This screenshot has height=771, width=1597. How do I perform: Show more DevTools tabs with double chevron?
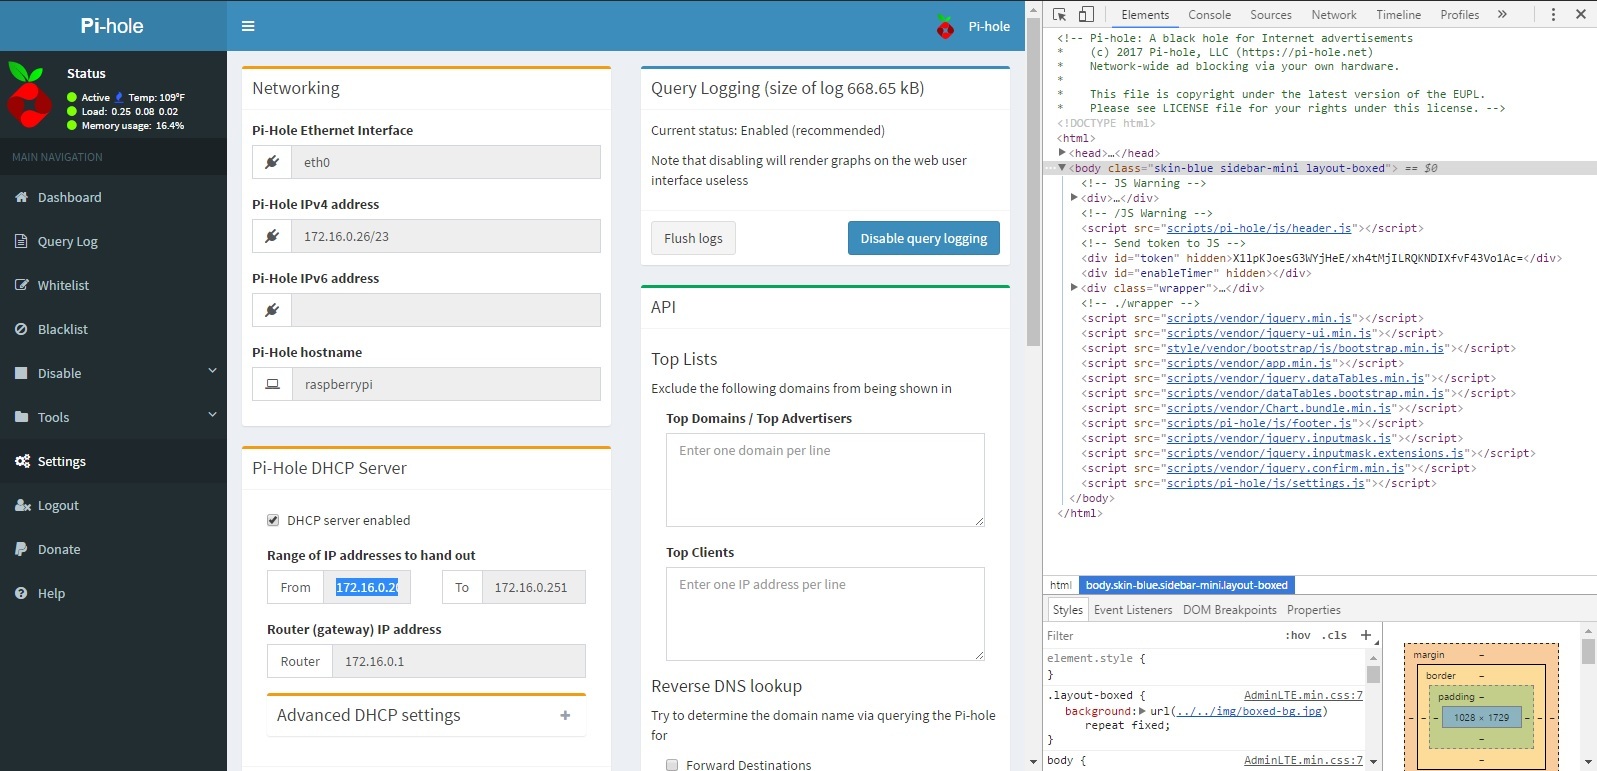point(1502,14)
